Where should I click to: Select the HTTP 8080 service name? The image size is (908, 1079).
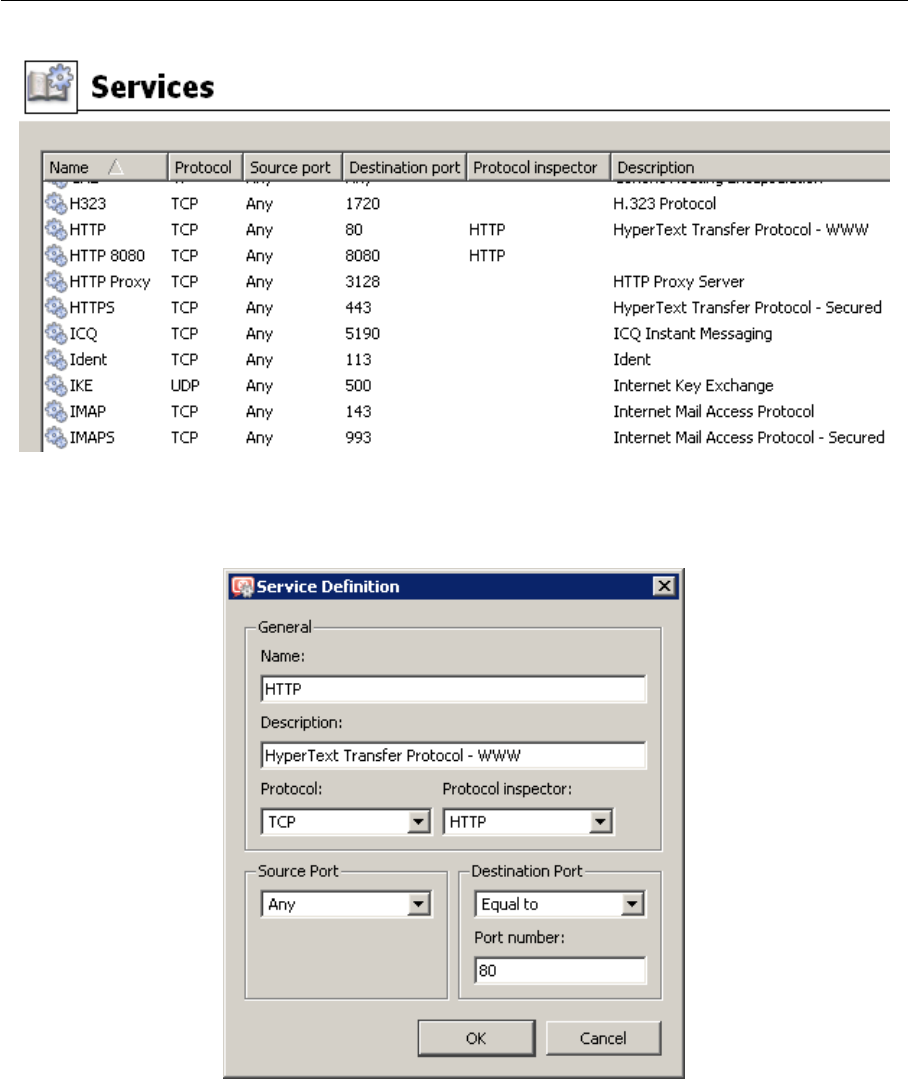point(107,256)
